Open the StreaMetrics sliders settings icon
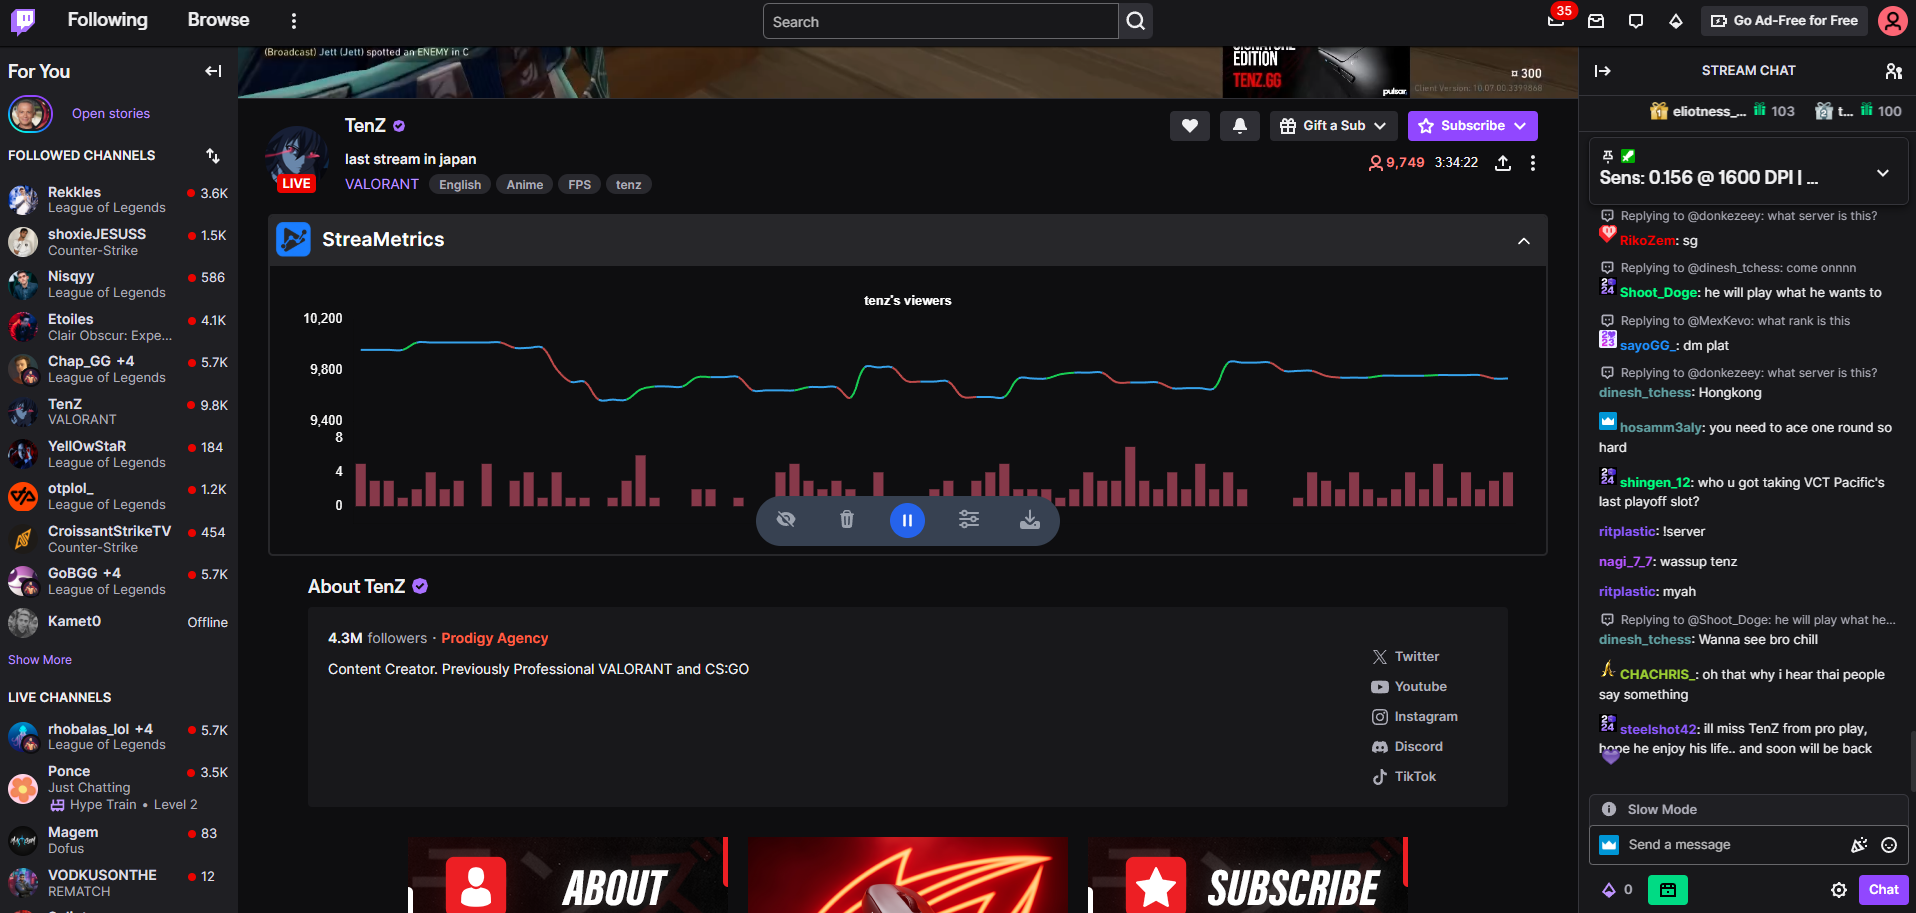The width and height of the screenshot is (1916, 913). click(x=969, y=520)
